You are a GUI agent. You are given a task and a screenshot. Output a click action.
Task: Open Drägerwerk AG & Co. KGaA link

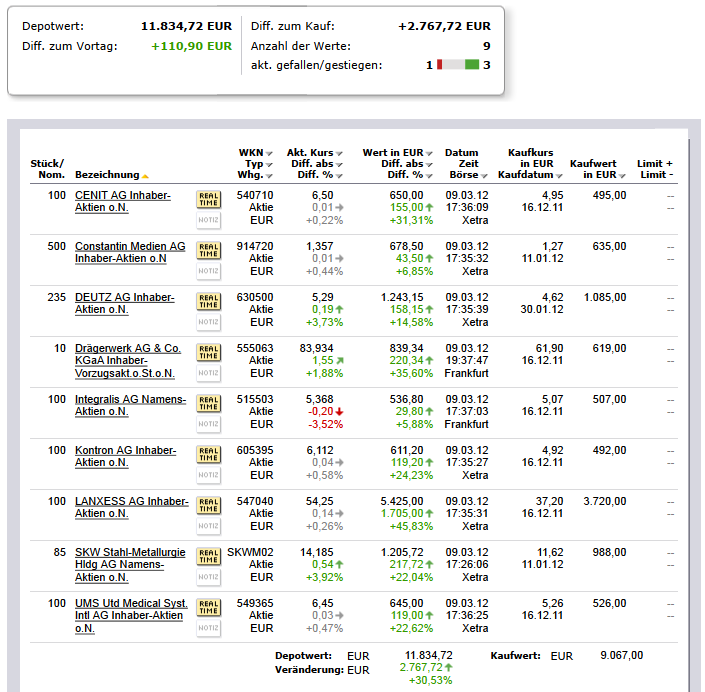[128, 361]
